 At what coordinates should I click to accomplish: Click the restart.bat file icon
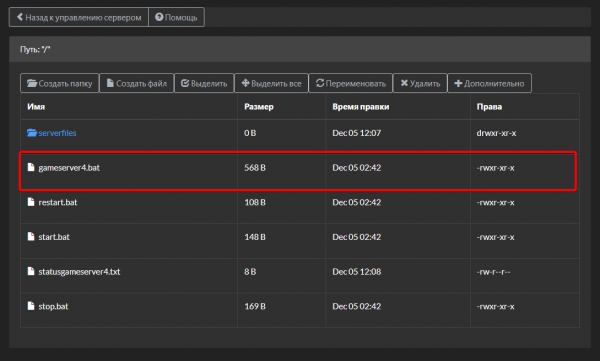(x=31, y=202)
